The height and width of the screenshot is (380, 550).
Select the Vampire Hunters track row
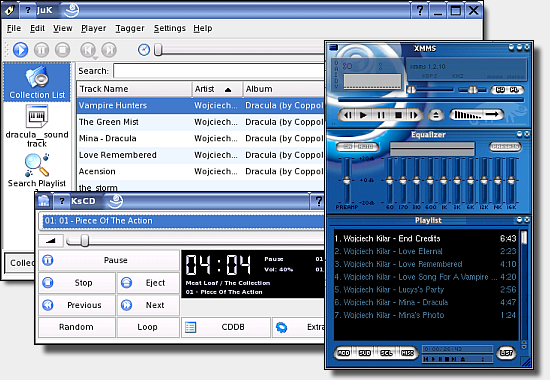pos(201,106)
